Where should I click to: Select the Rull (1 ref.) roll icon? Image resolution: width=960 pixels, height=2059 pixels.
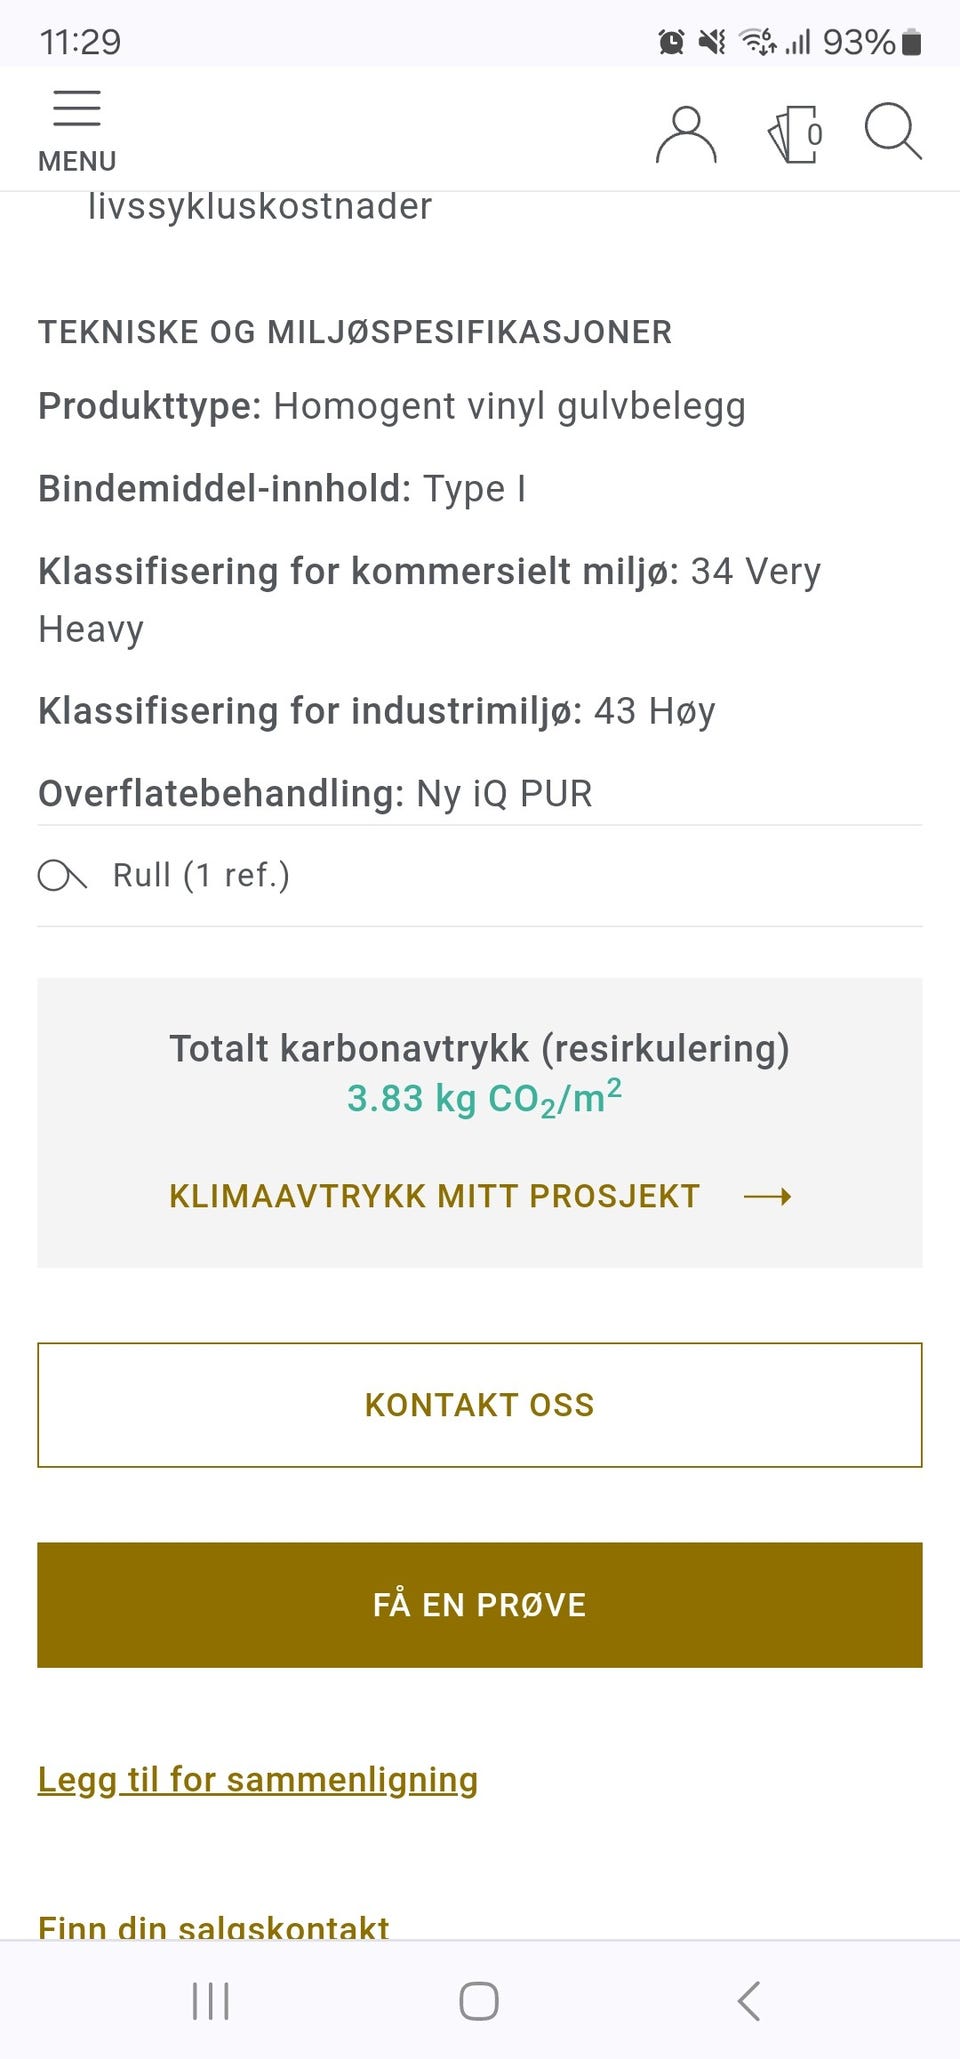coord(62,874)
